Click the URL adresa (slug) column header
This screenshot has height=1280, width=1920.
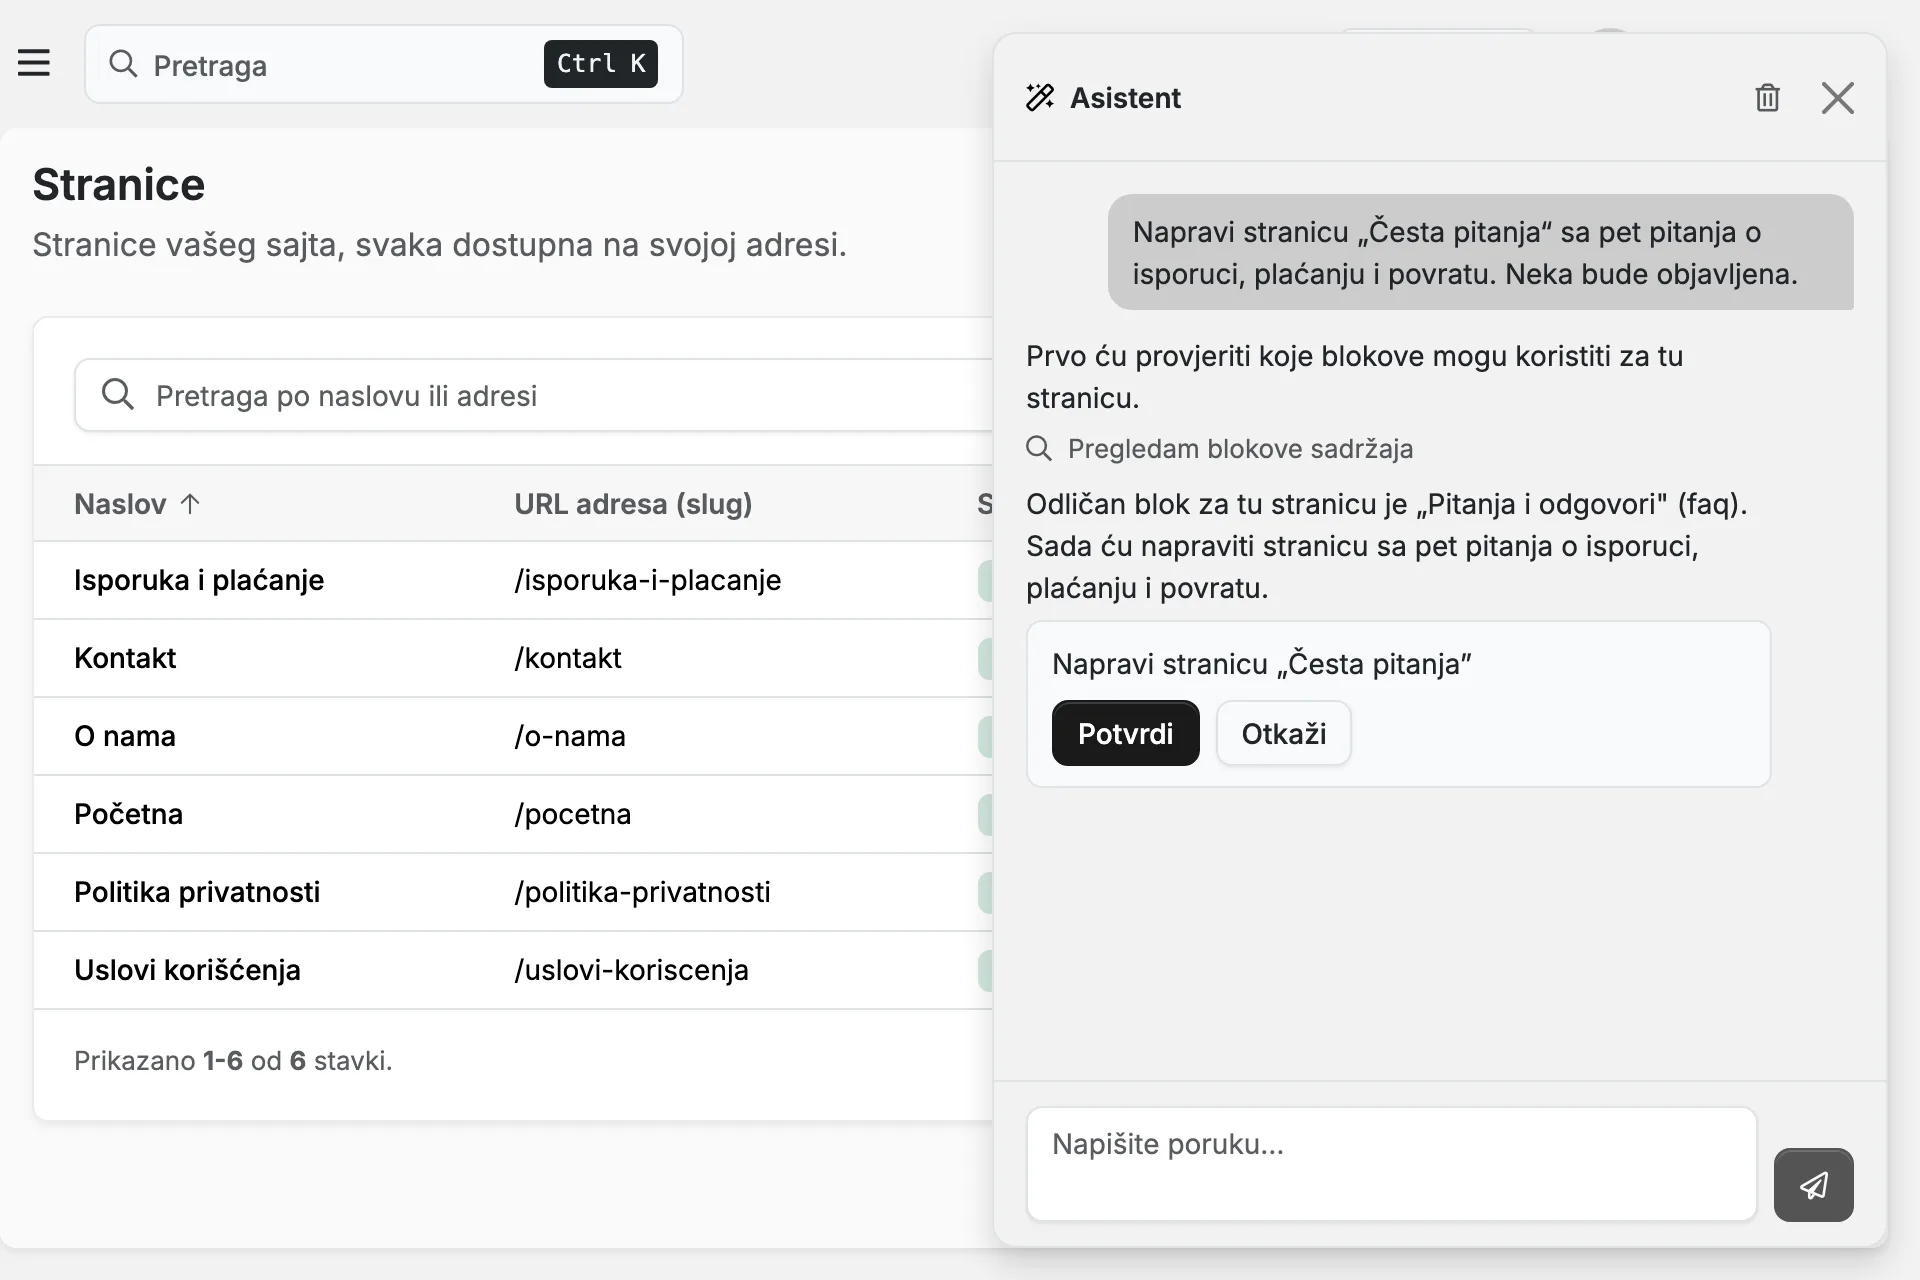(633, 504)
